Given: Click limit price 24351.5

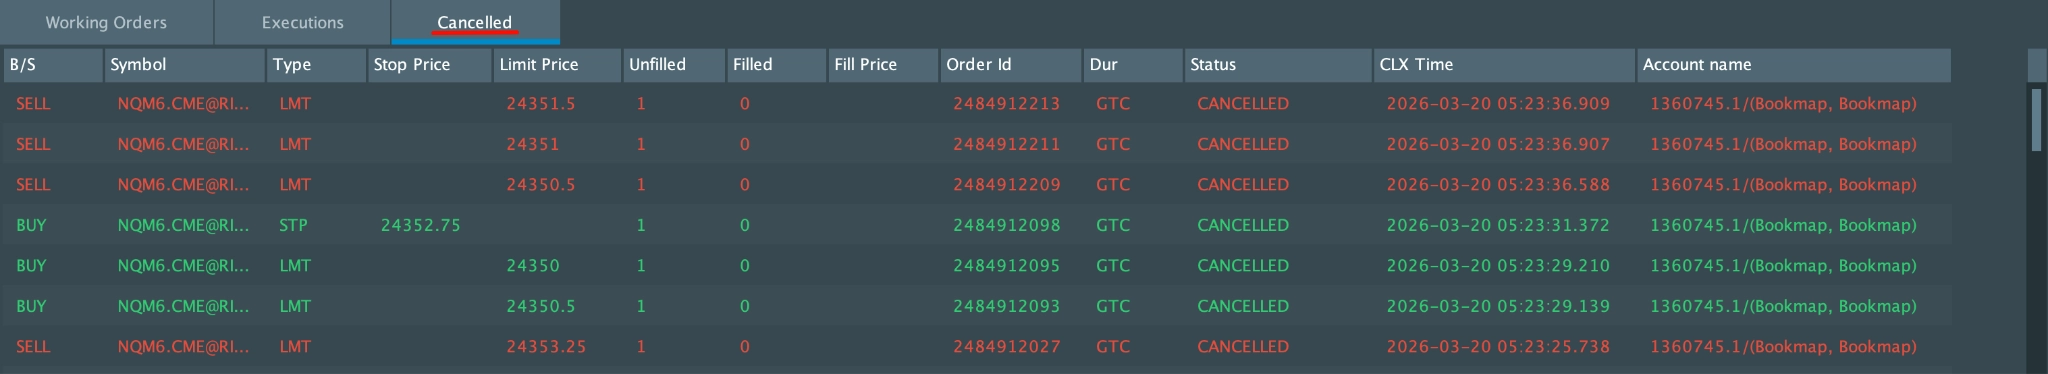Looking at the screenshot, I should click(540, 104).
